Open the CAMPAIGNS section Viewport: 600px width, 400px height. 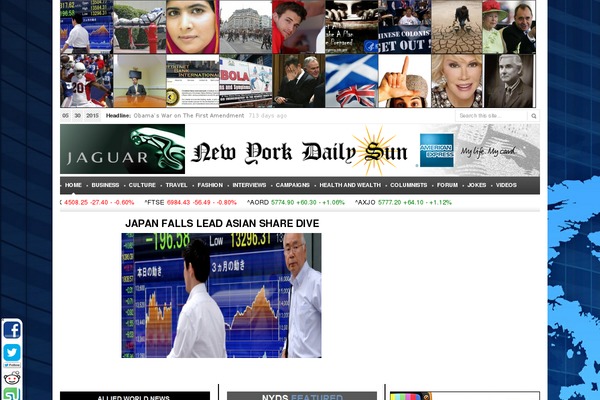[293, 185]
